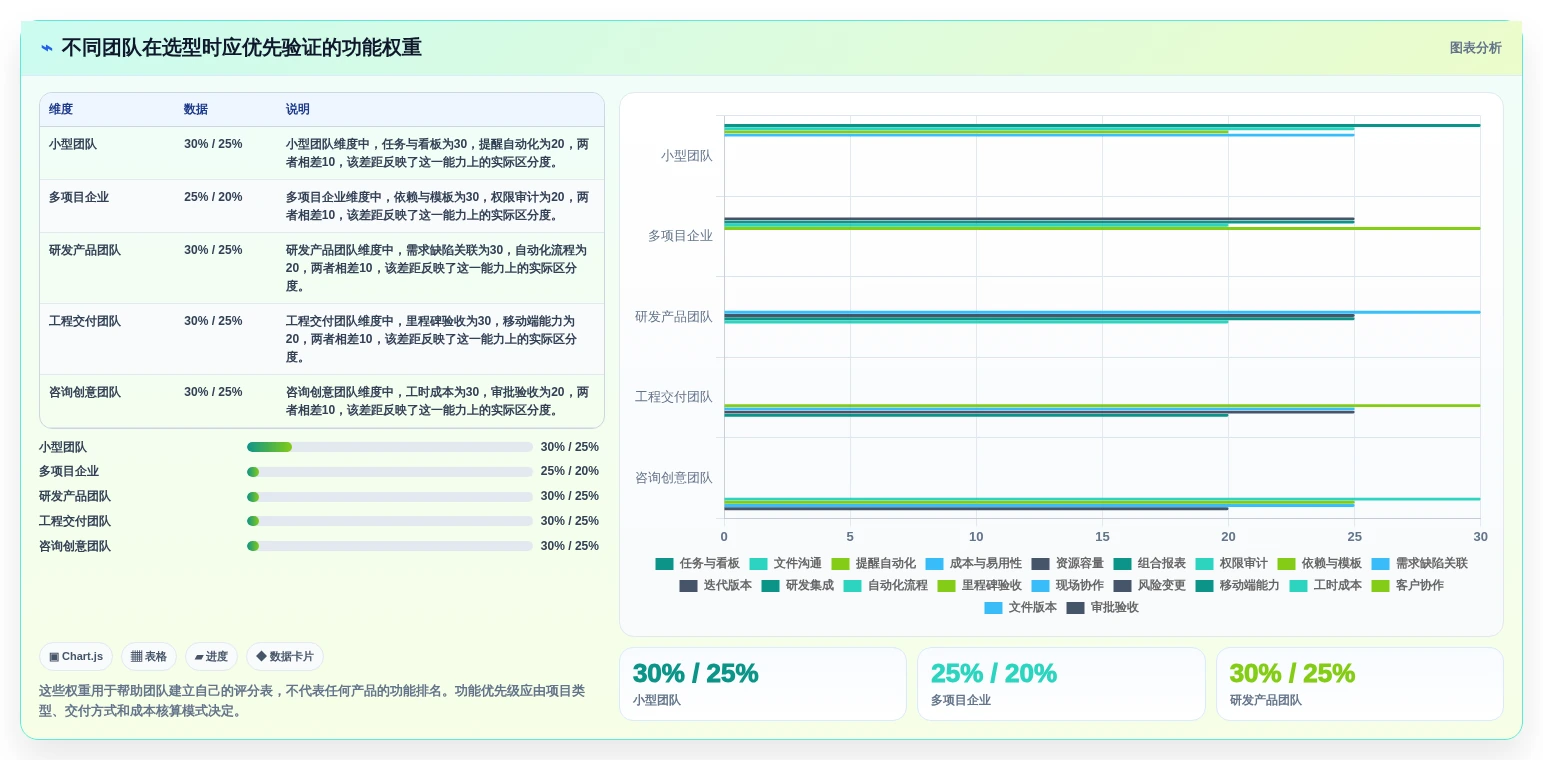The height and width of the screenshot is (760, 1543).
Task: Open the 多项目企业 data card
Action: pyautogui.click(x=1061, y=684)
